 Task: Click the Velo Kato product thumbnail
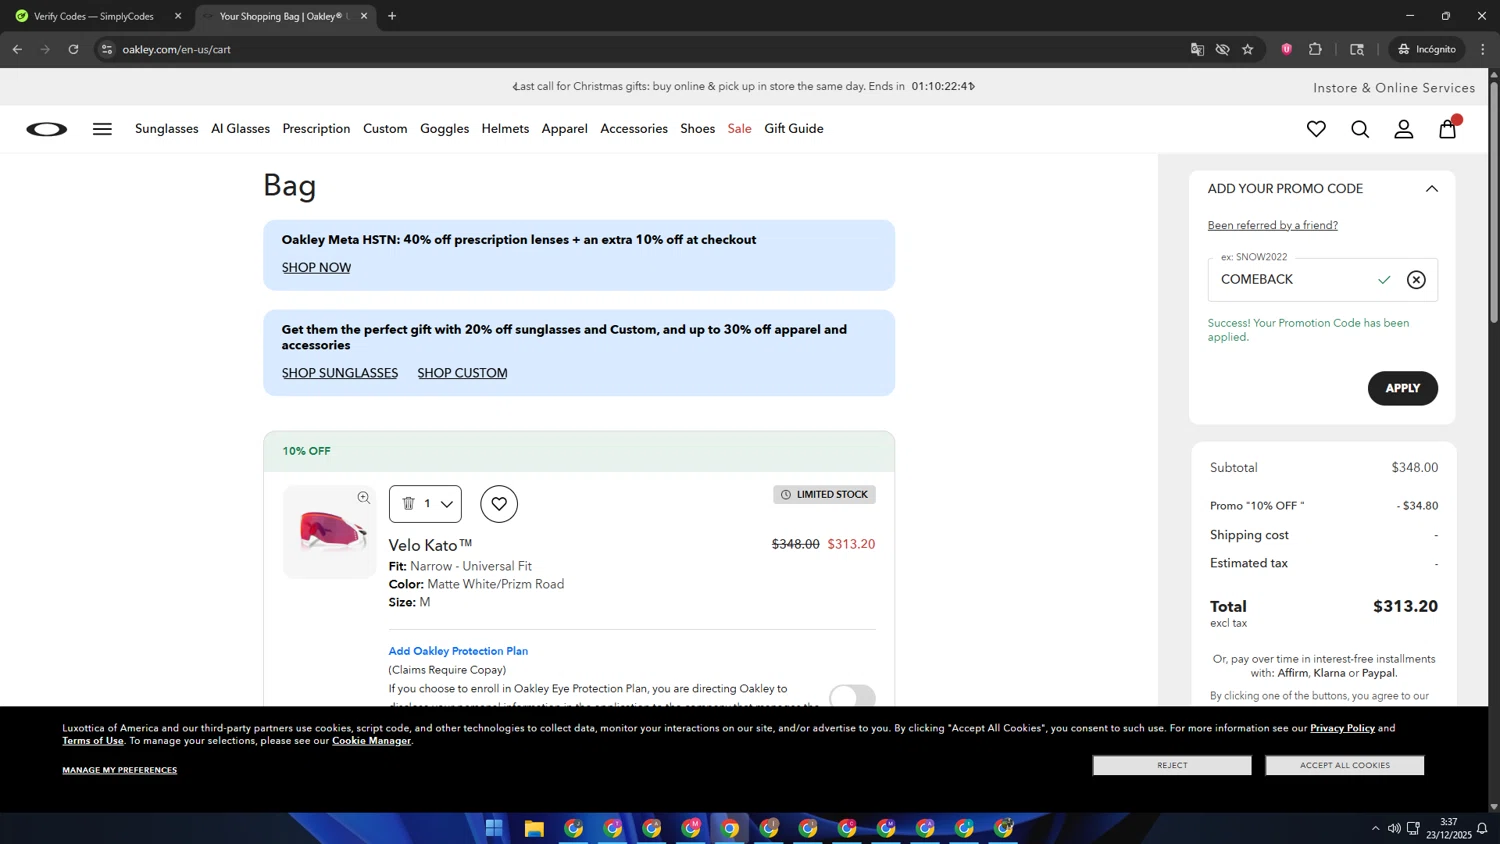pyautogui.click(x=330, y=532)
